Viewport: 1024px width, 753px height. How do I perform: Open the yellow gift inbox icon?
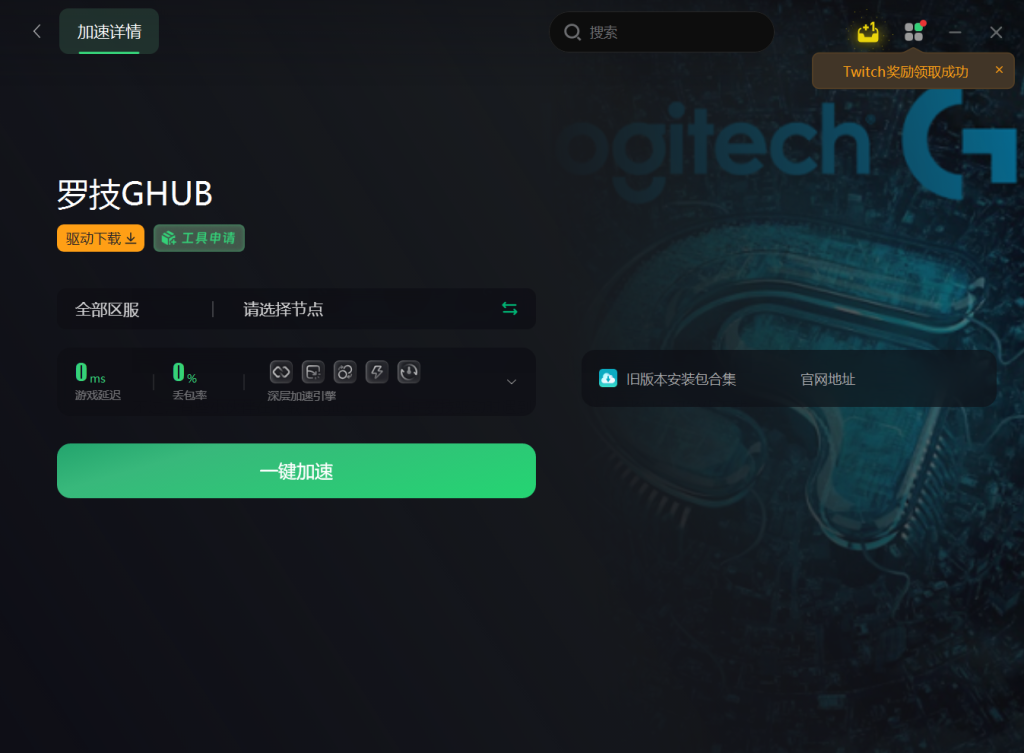point(867,31)
